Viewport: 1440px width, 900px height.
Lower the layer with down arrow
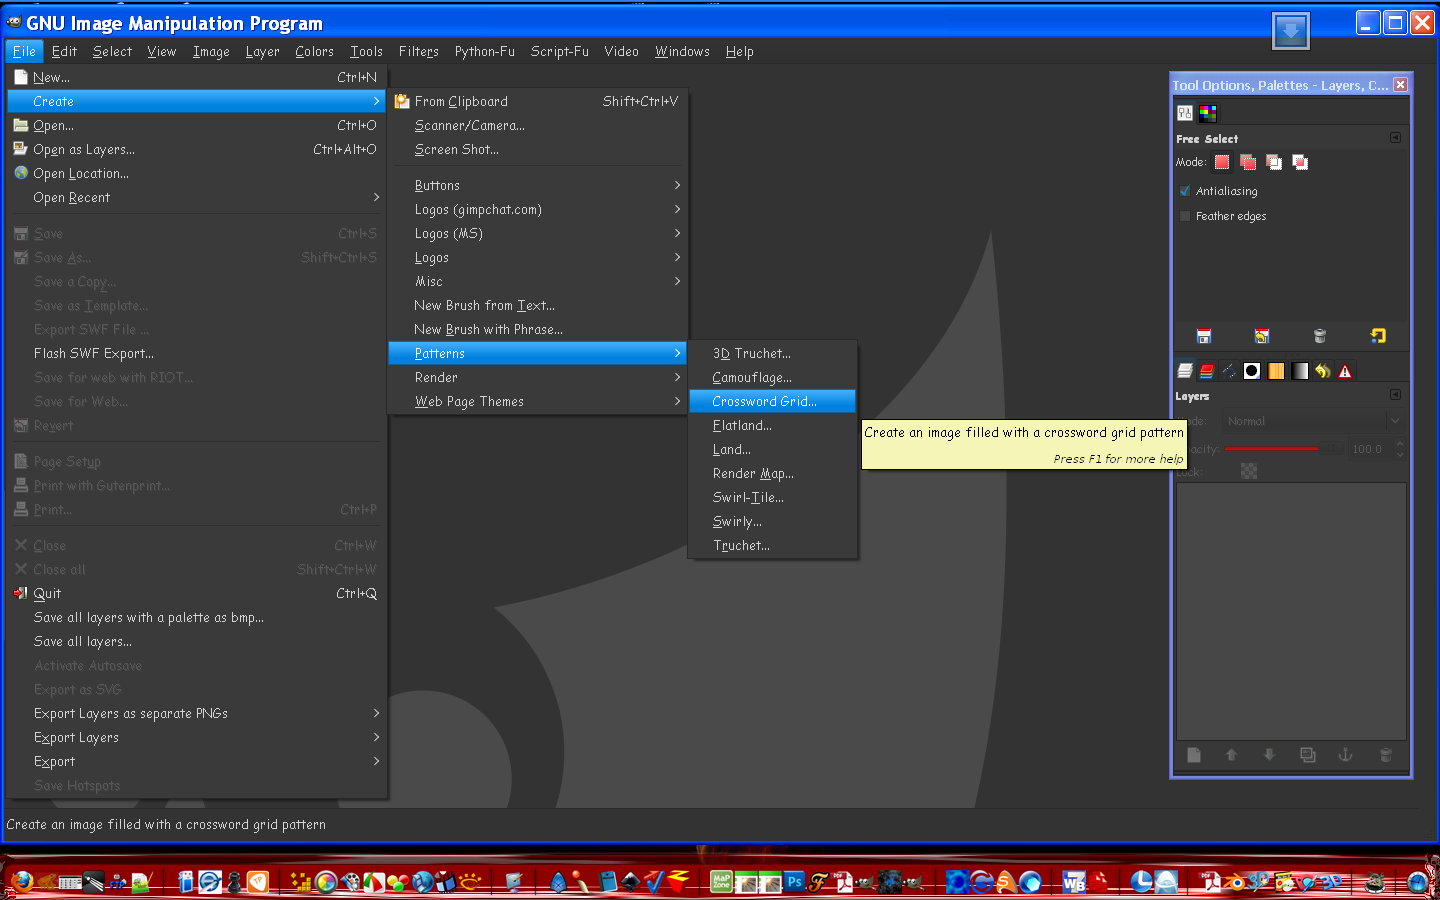tap(1269, 755)
